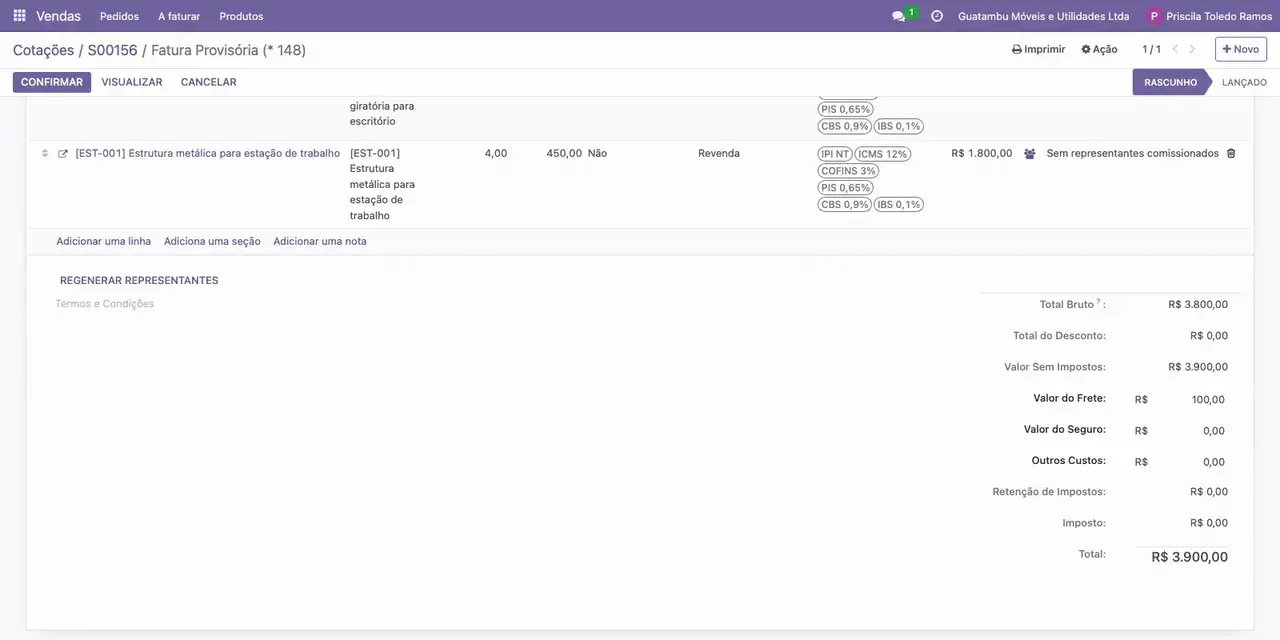Click the printer icon beside Imprimir
The image size is (1280, 640).
[x=1017, y=49]
